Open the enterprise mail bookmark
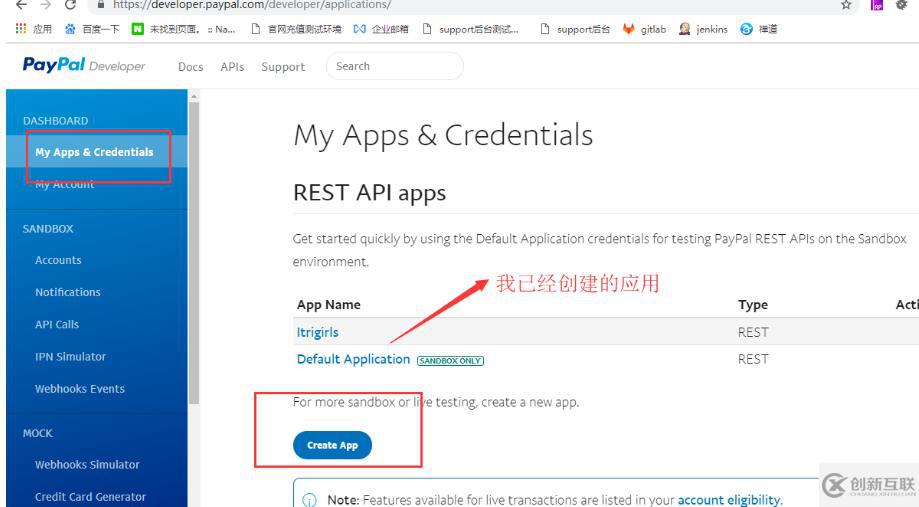This screenshot has height=507, width=919. (381, 29)
